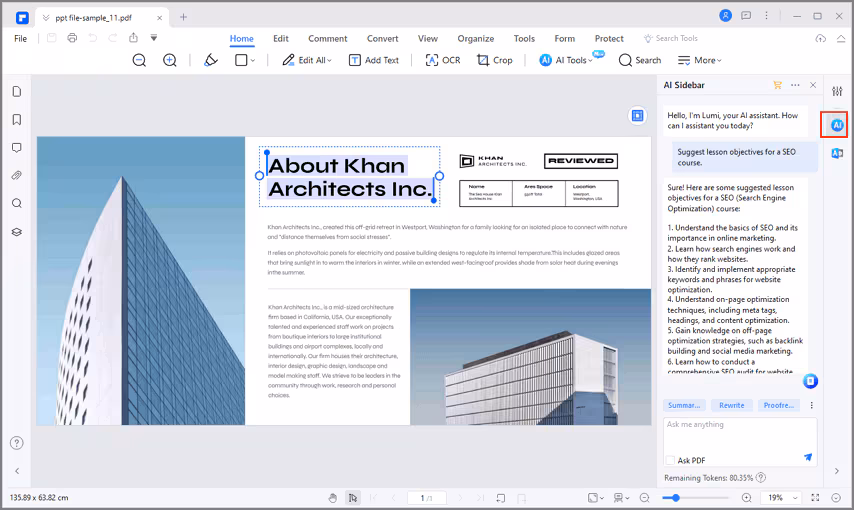The width and height of the screenshot is (854, 510).
Task: Click the Summarize button in AI Sidebar
Action: pyautogui.click(x=684, y=405)
